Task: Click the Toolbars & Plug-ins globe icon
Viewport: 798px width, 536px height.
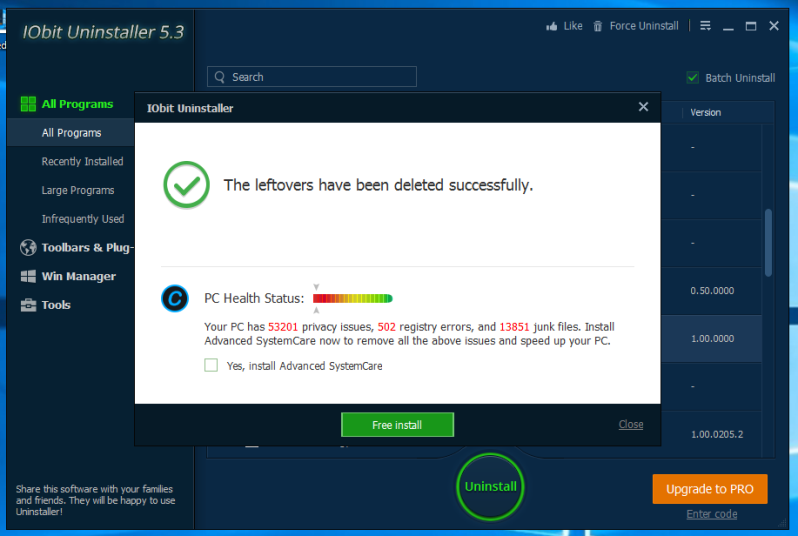Action: click(28, 247)
